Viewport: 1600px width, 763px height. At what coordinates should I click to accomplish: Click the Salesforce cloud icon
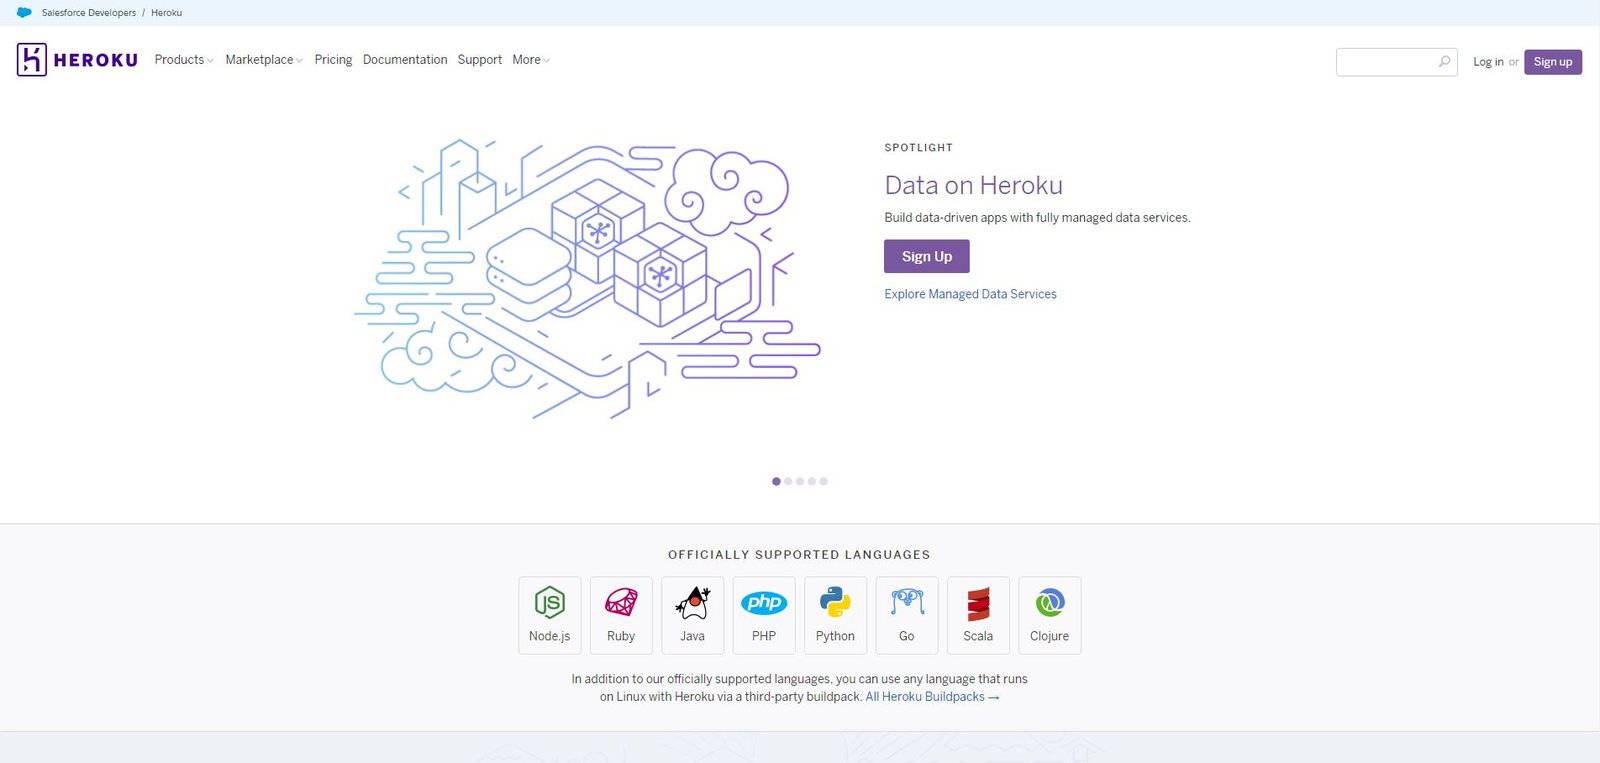pyautogui.click(x=24, y=13)
